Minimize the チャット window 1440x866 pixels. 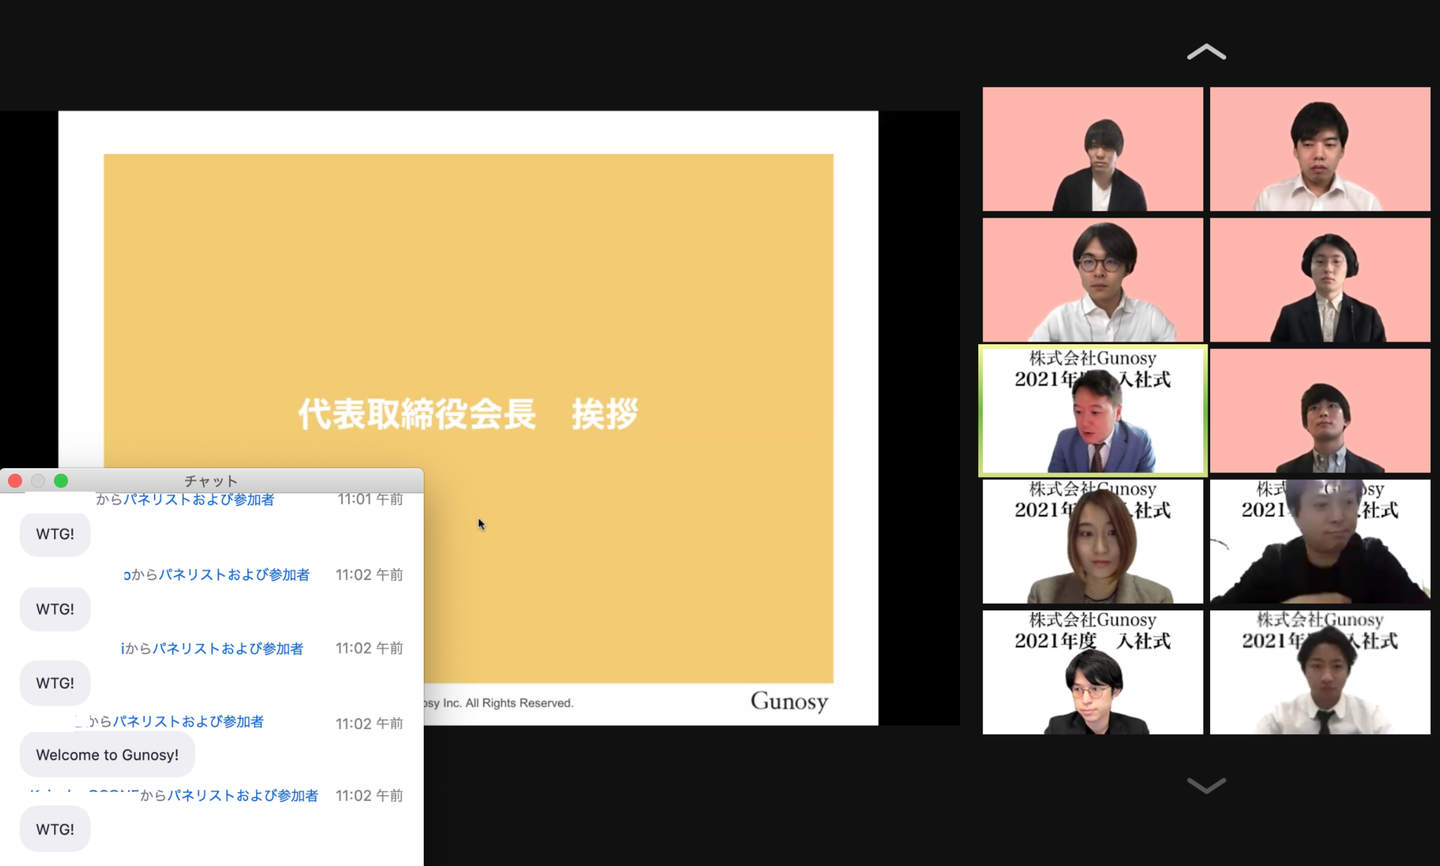tap(38, 481)
